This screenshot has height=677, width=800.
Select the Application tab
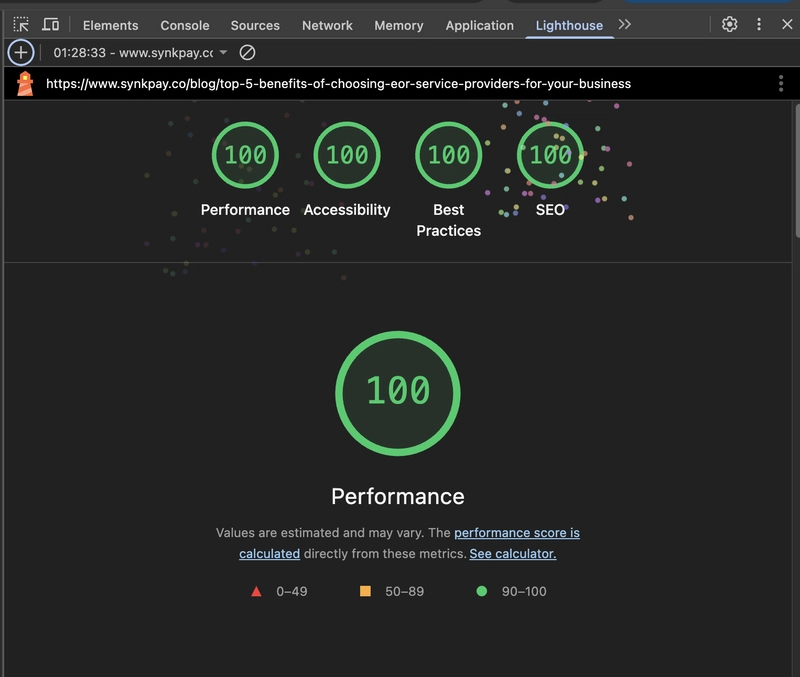coord(479,25)
